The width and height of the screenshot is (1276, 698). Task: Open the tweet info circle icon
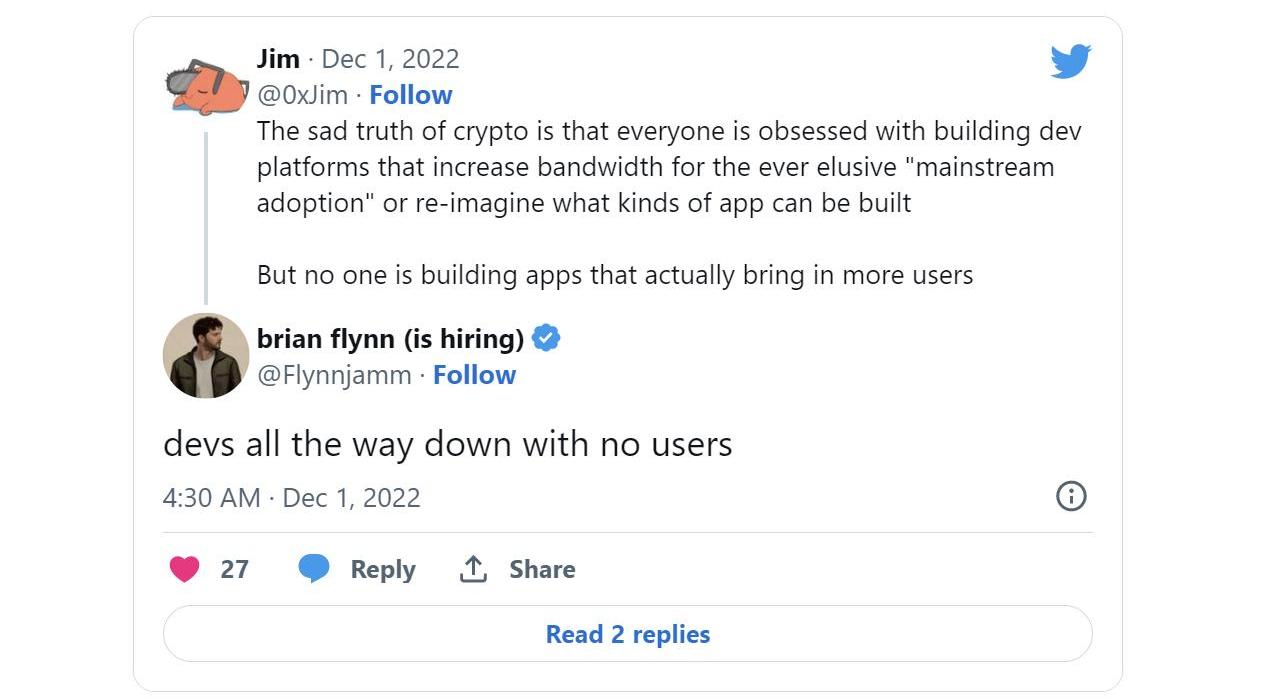[x=1071, y=496]
